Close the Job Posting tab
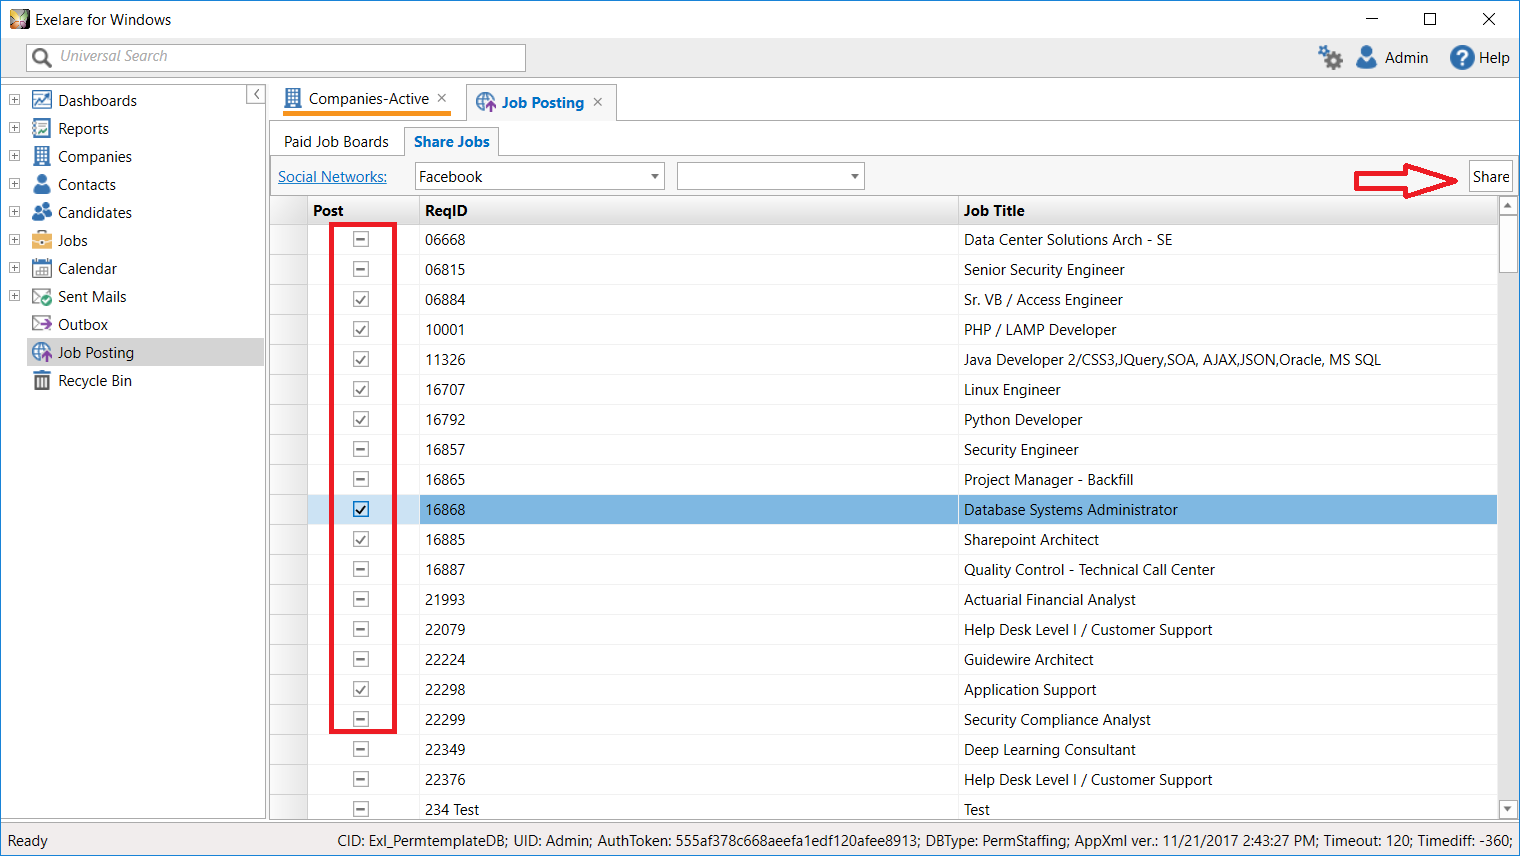 point(598,102)
